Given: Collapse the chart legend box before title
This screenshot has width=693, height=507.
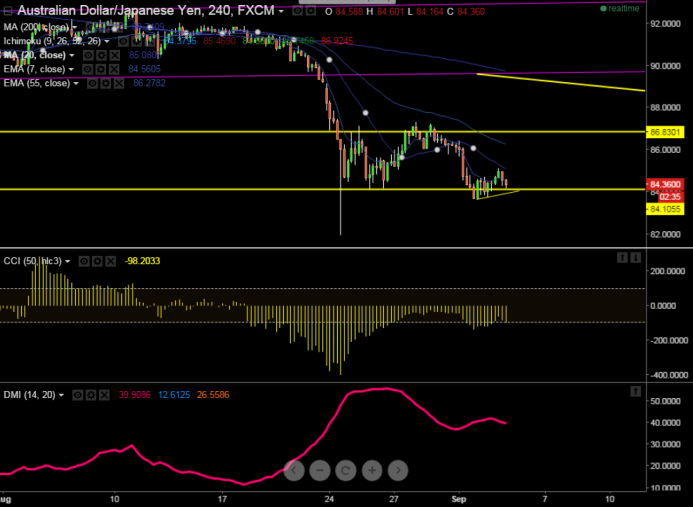Looking at the screenshot, I should click(7, 11).
